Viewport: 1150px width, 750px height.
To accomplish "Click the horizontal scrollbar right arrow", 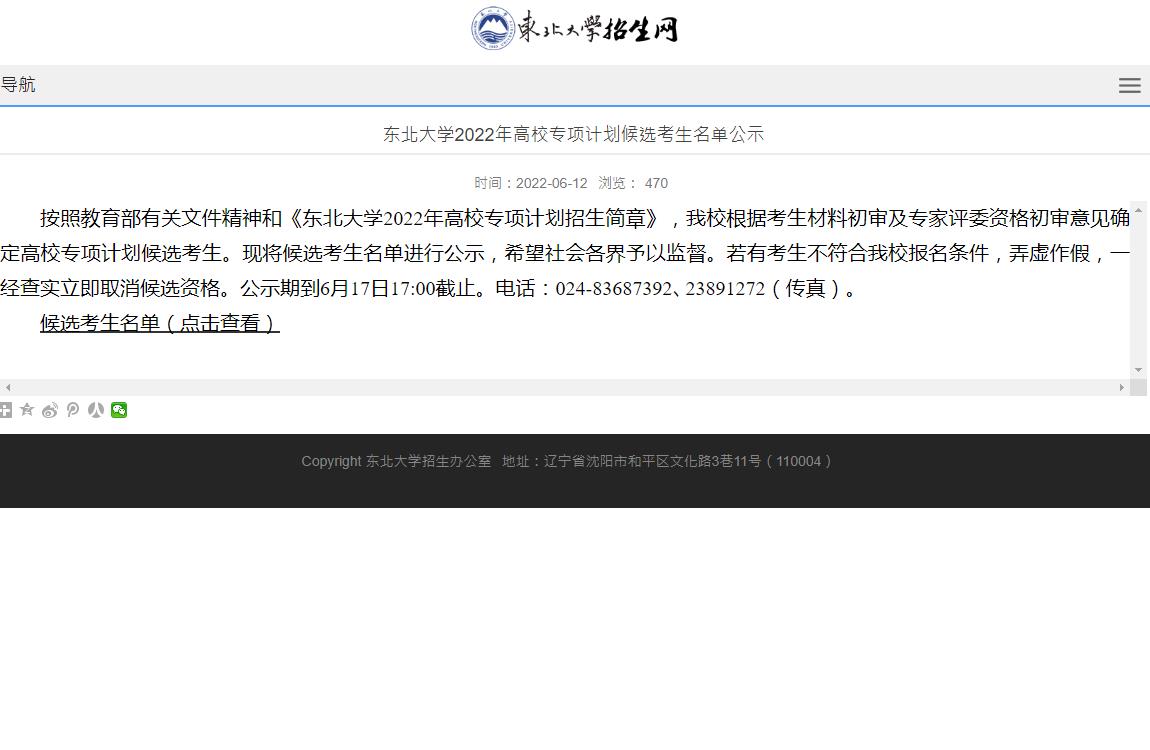I will pyautogui.click(x=1121, y=387).
